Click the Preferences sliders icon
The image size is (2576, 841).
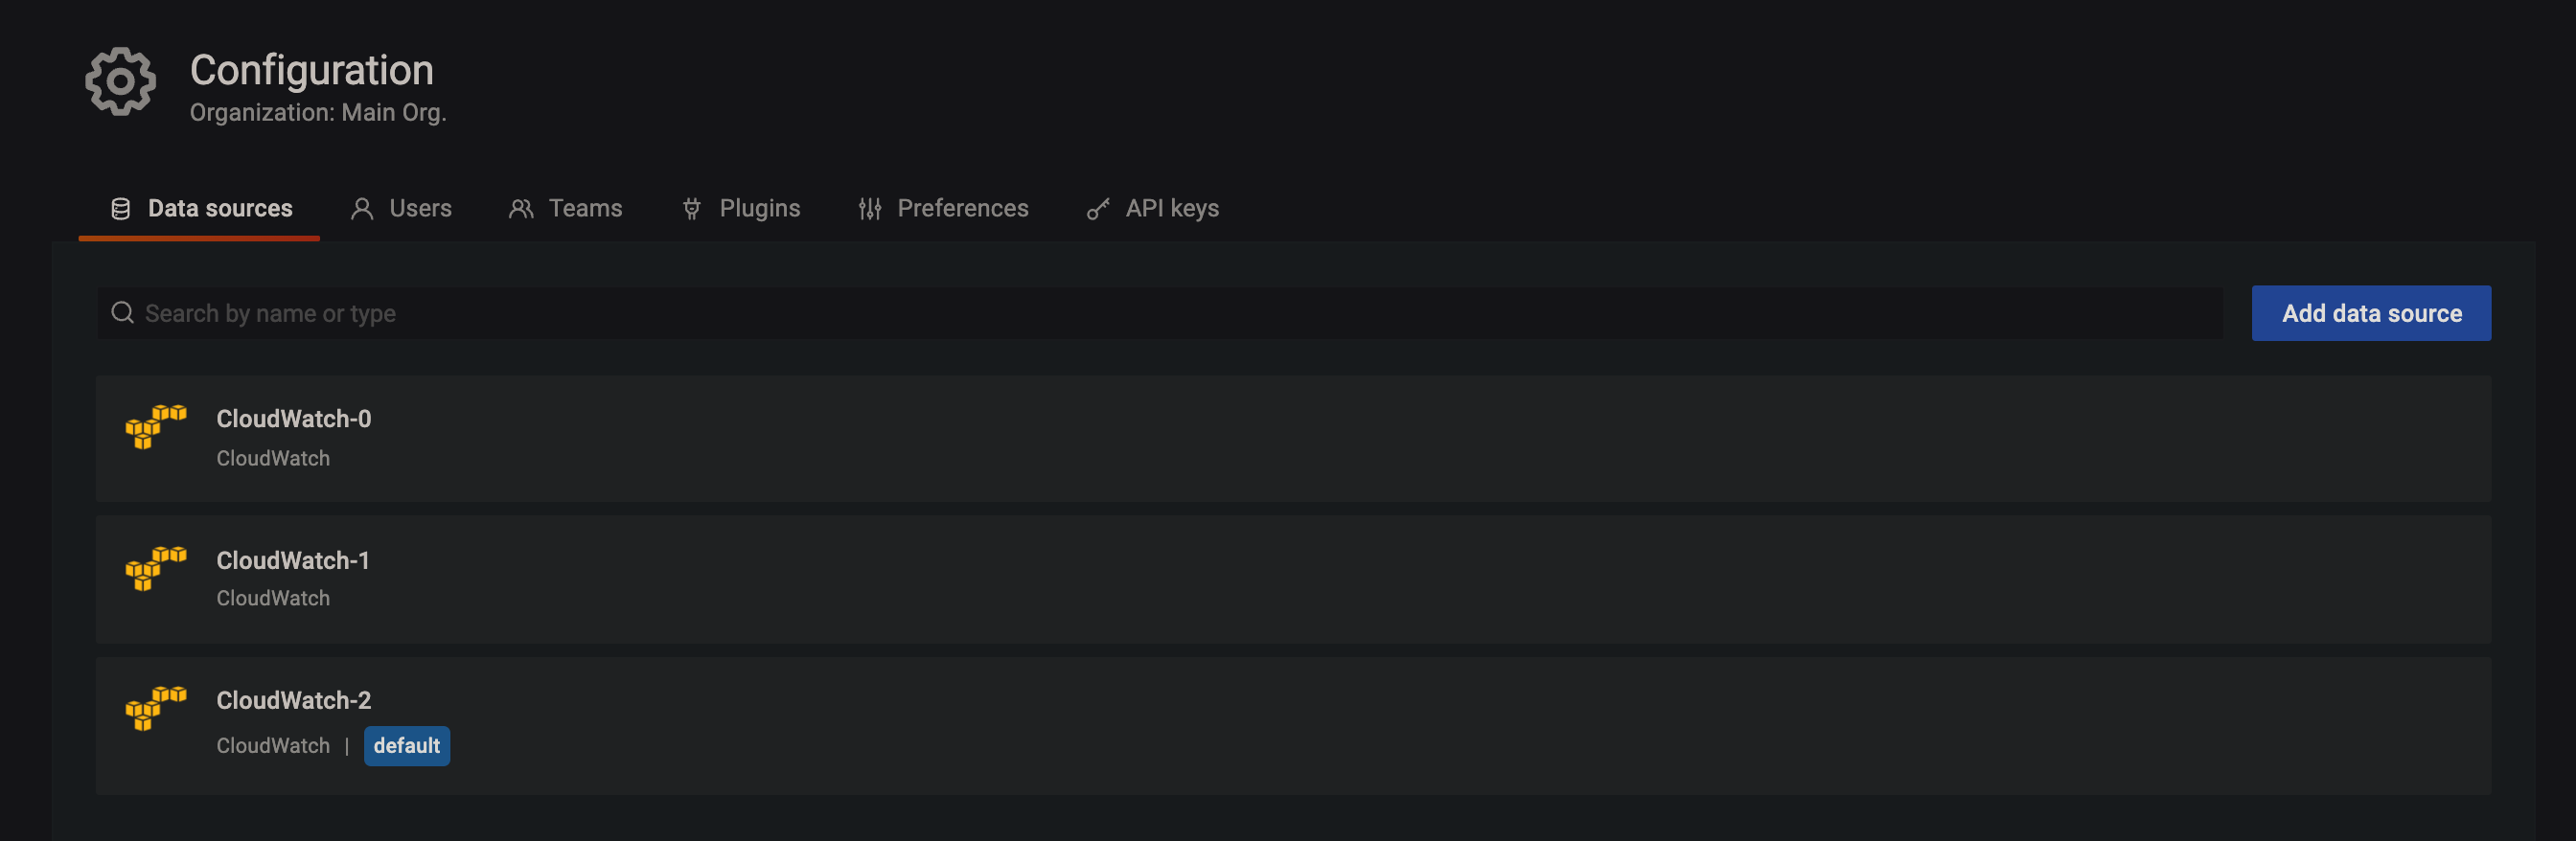(870, 208)
